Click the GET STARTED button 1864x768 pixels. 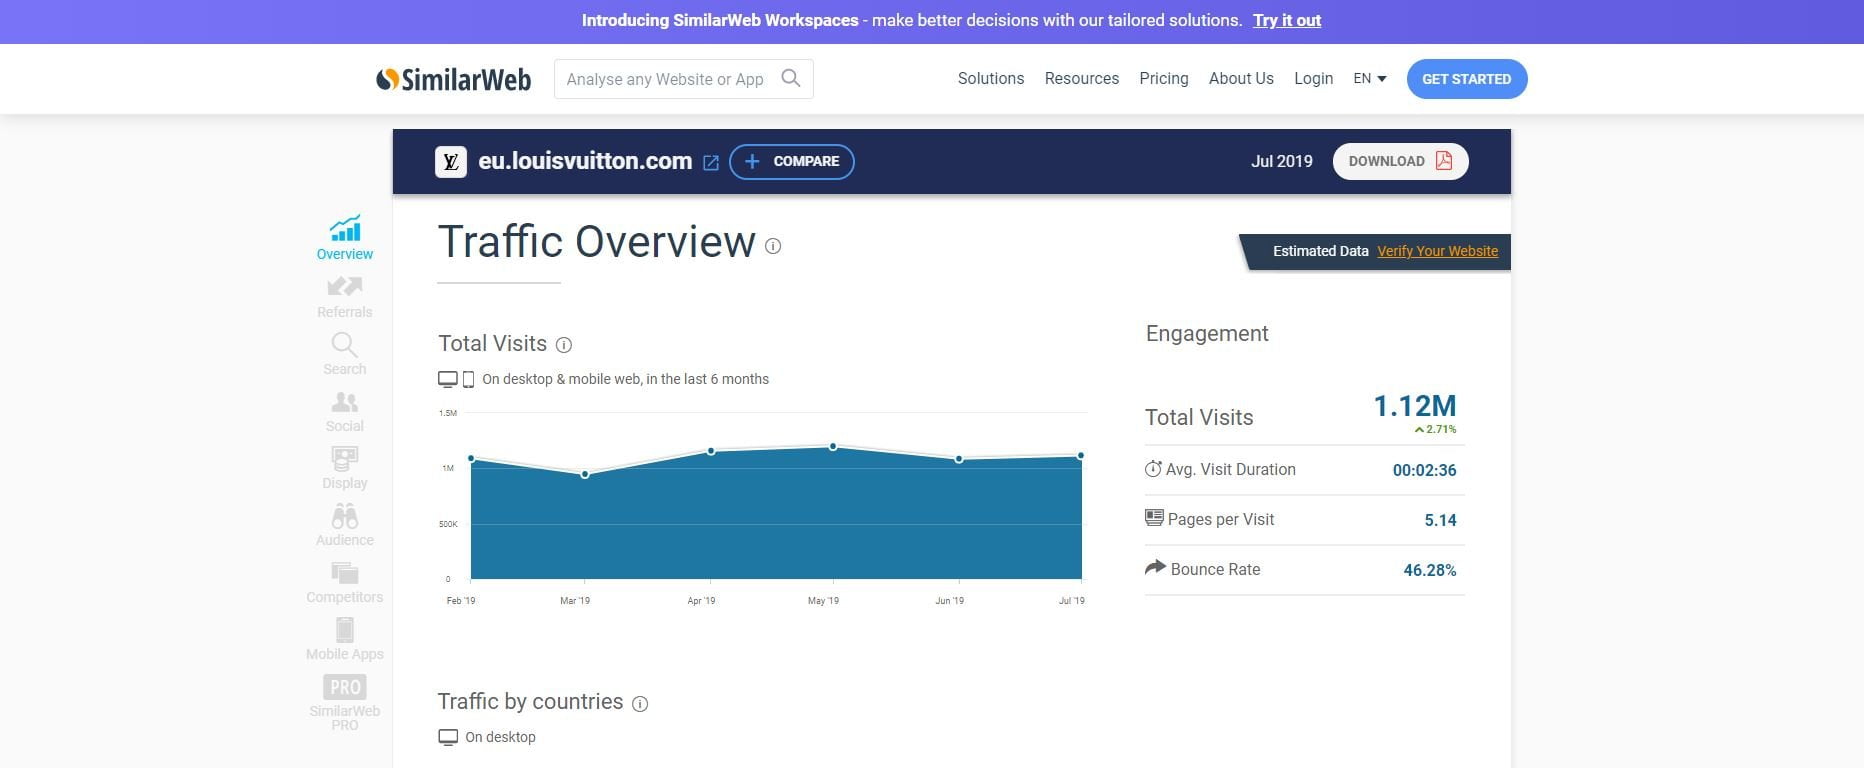(1467, 79)
